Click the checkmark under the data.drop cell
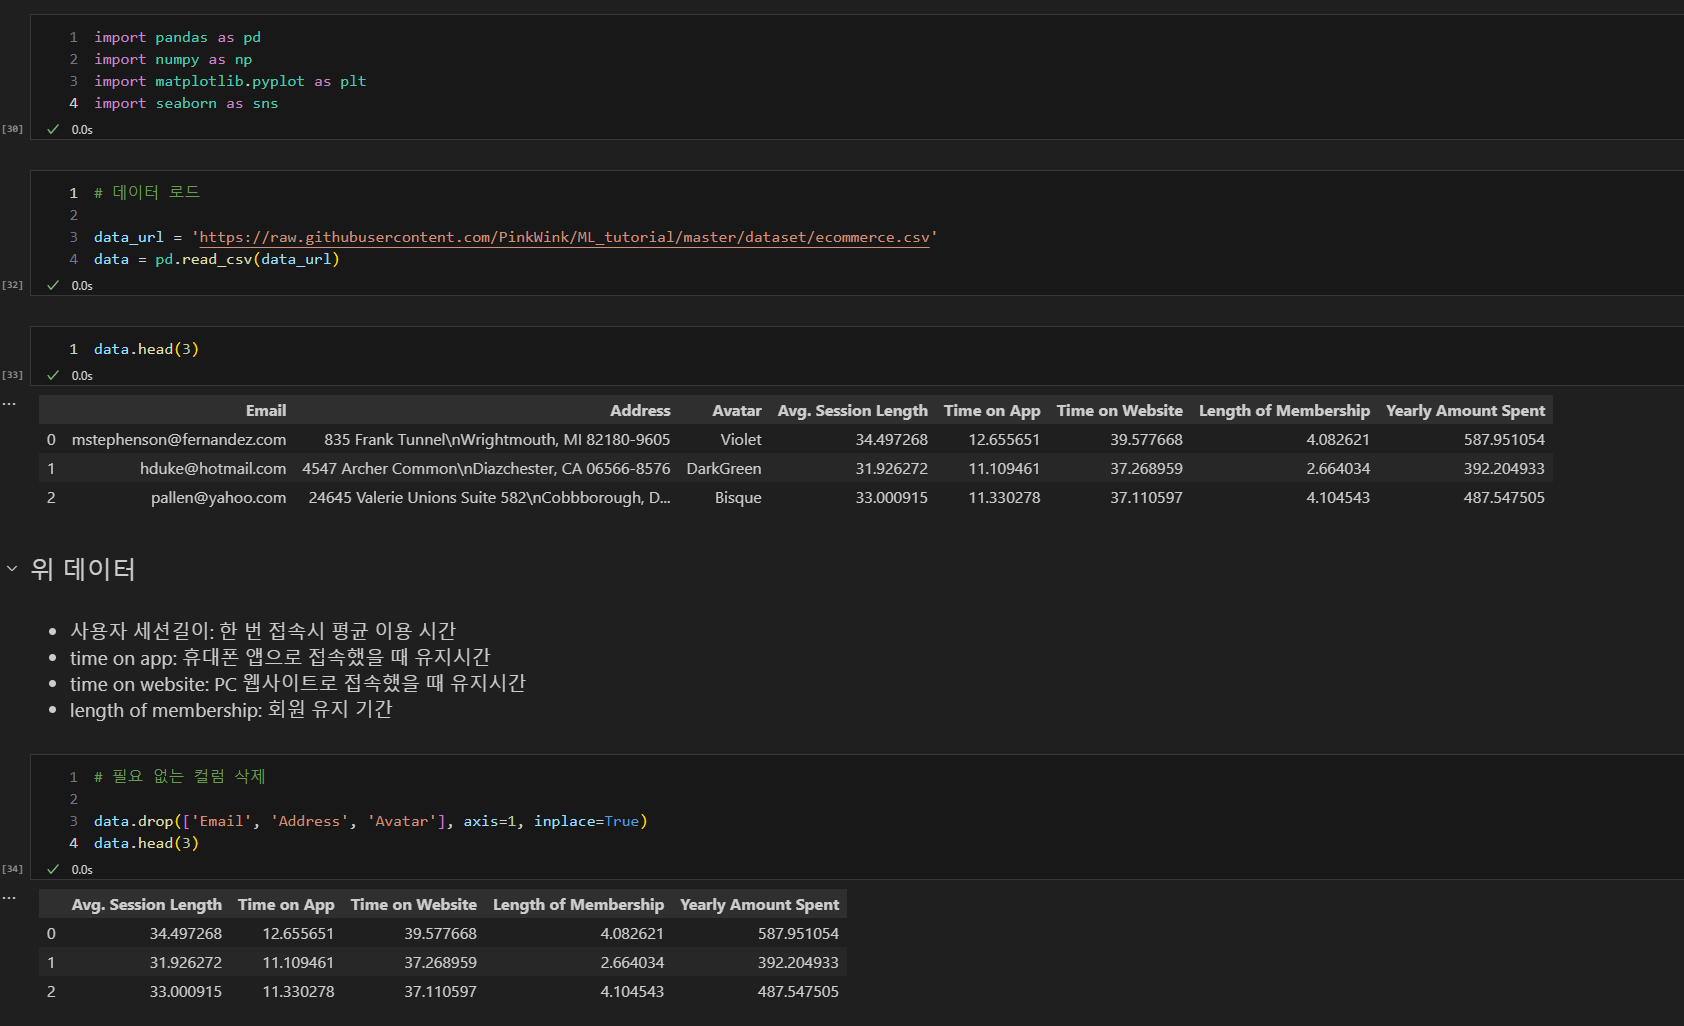 (53, 869)
